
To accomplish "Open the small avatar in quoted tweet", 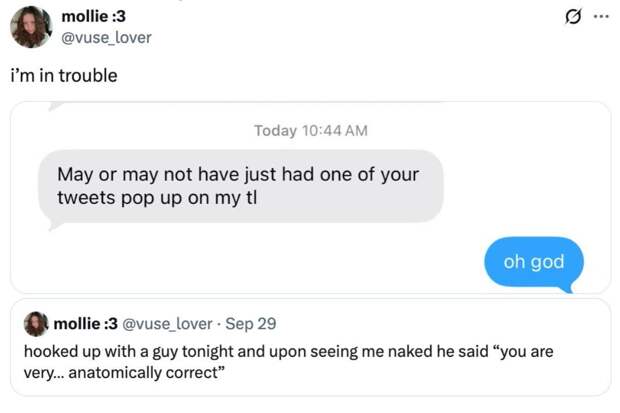I will point(36,324).
